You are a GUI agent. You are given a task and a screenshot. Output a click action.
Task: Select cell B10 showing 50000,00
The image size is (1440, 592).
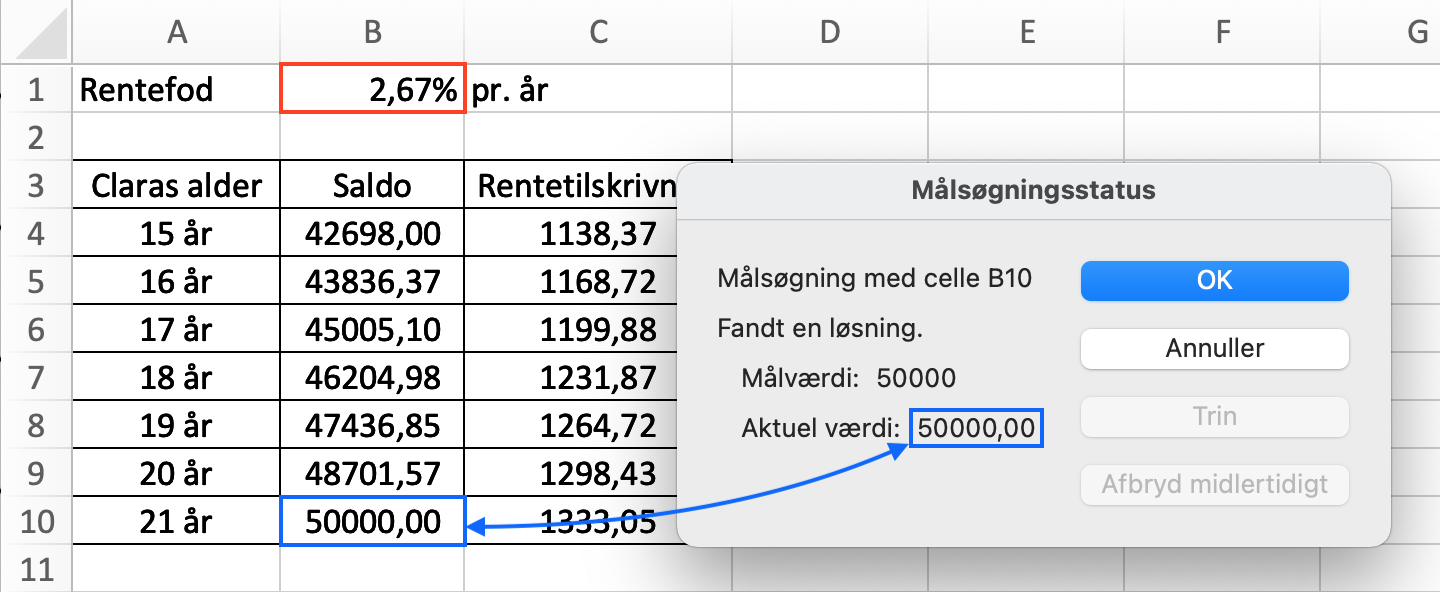[373, 521]
